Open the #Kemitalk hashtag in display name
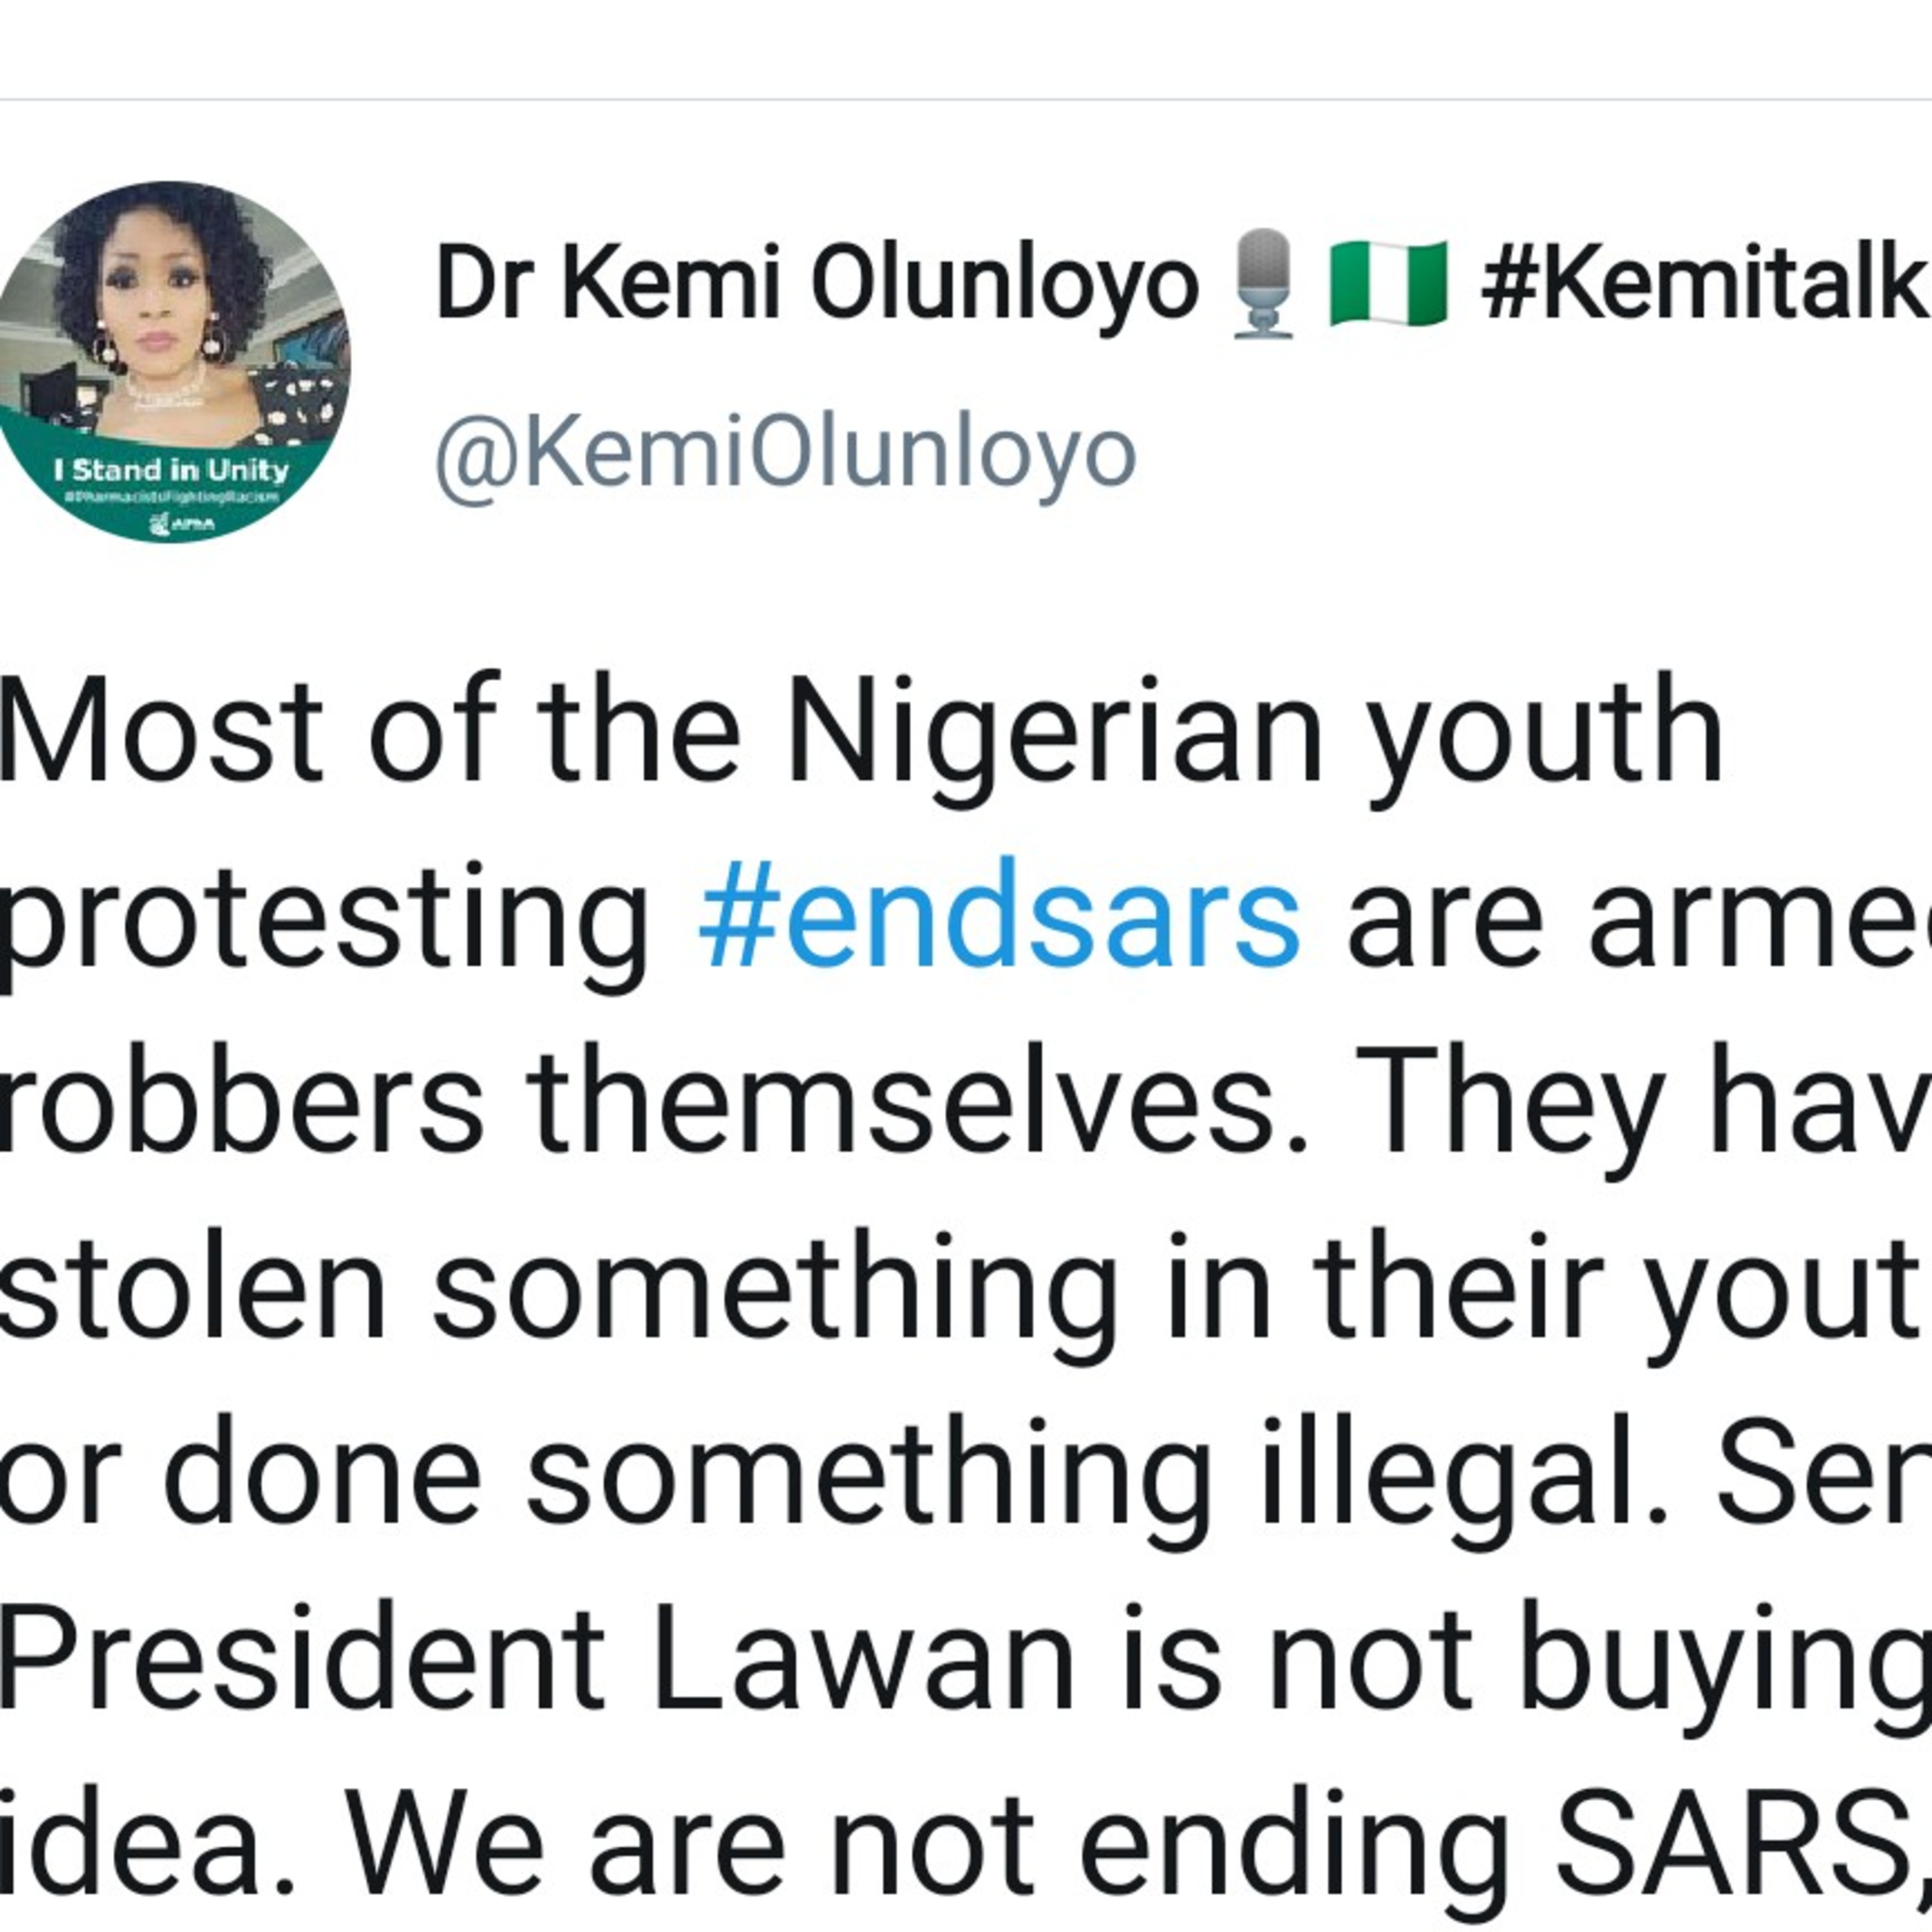This screenshot has height=1932, width=1932. 1705,285
